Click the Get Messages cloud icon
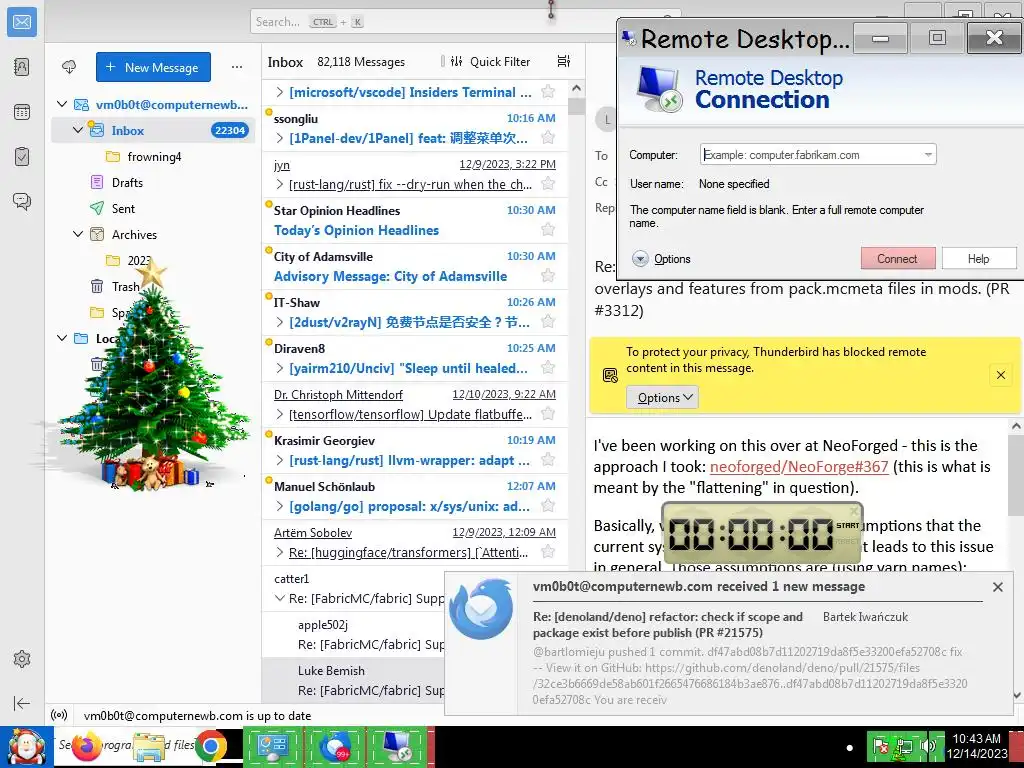The width and height of the screenshot is (1024, 768). (69, 67)
